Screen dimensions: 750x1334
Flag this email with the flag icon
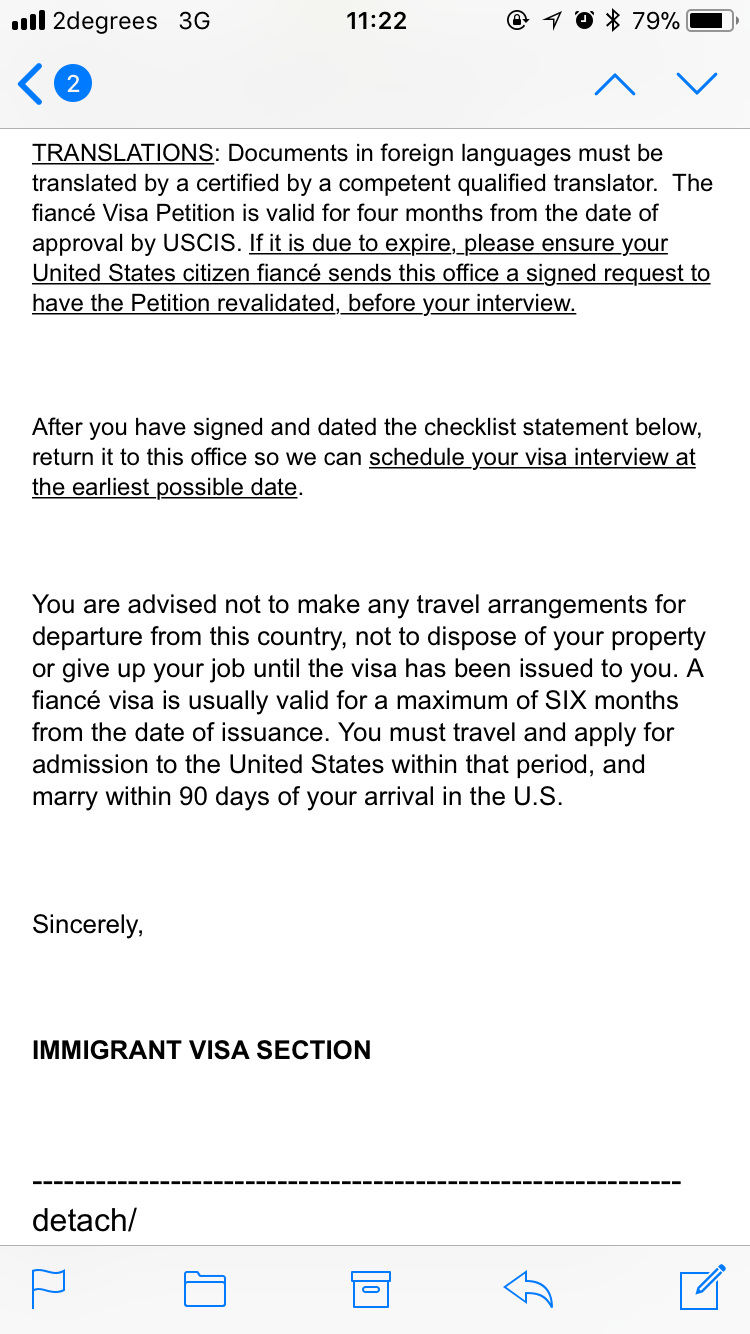pyautogui.click(x=49, y=1288)
